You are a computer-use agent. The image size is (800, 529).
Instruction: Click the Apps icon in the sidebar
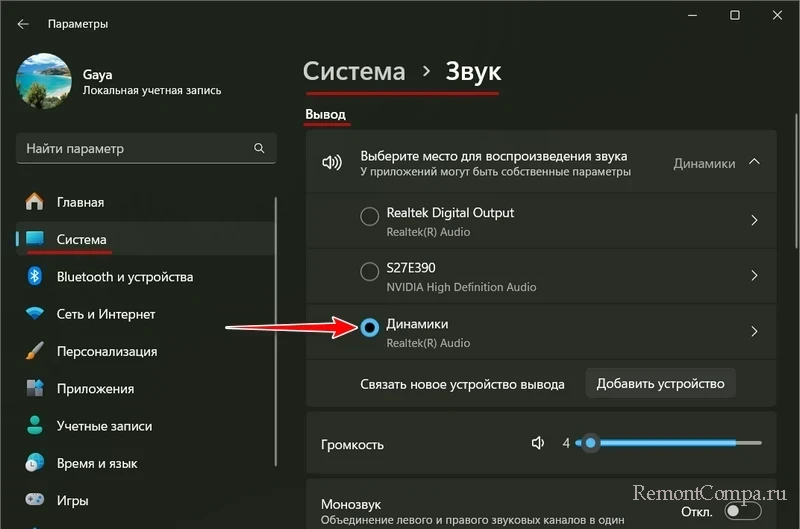tap(35, 389)
